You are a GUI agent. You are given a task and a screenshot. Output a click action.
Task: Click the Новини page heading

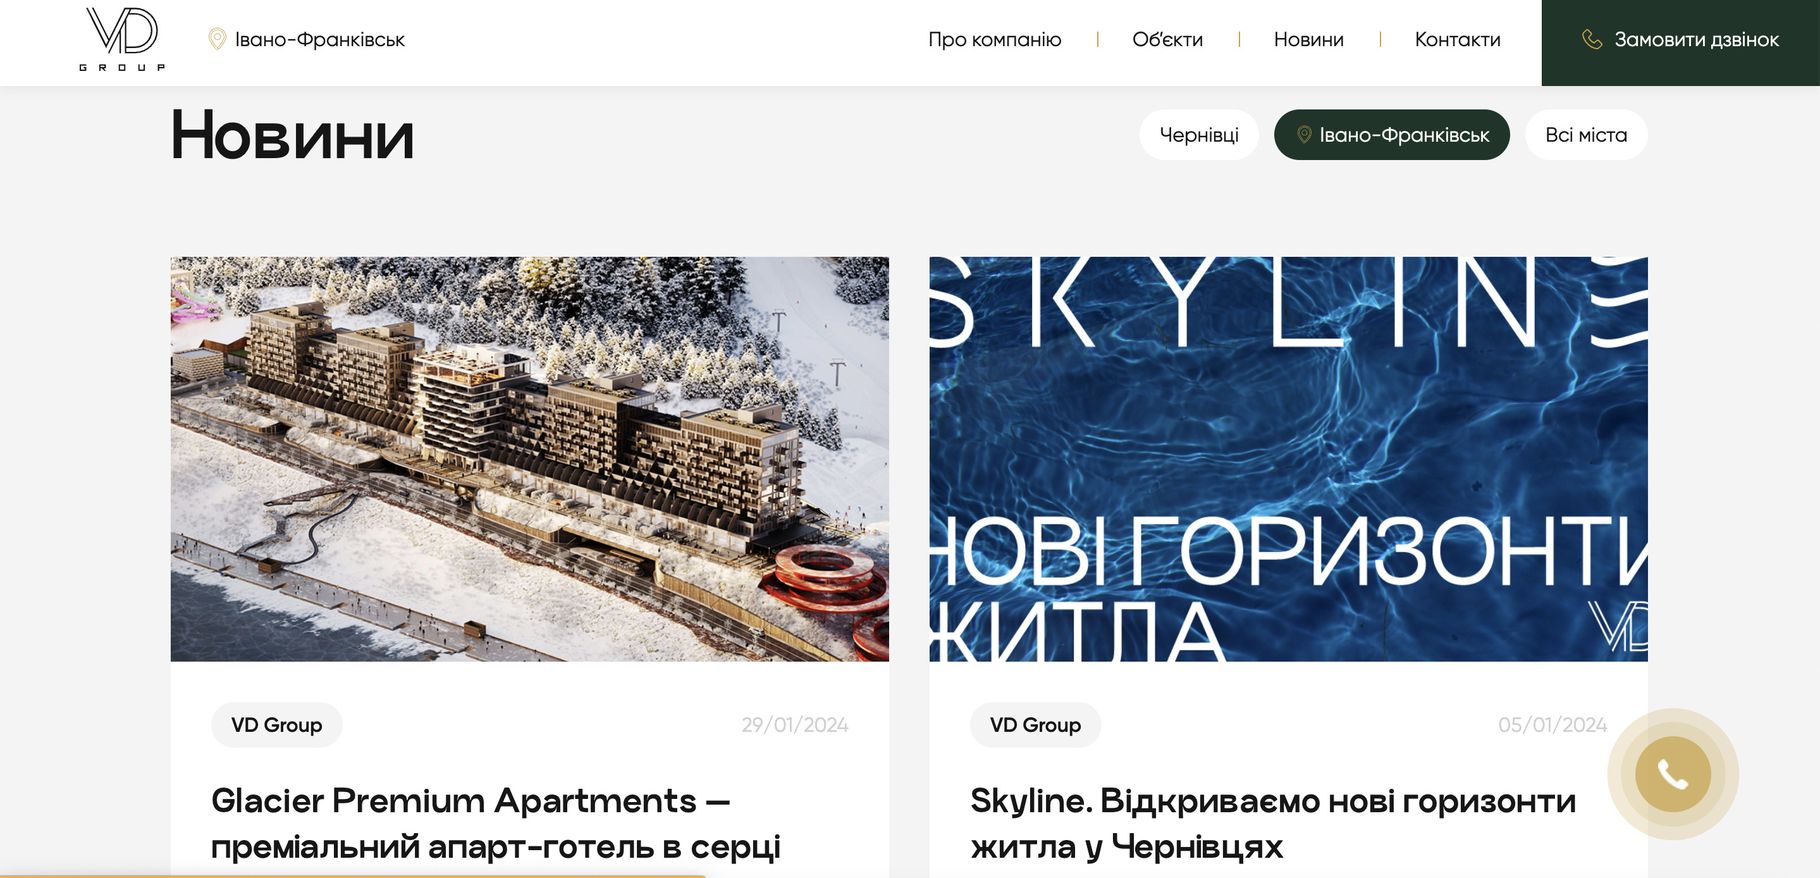pos(292,135)
